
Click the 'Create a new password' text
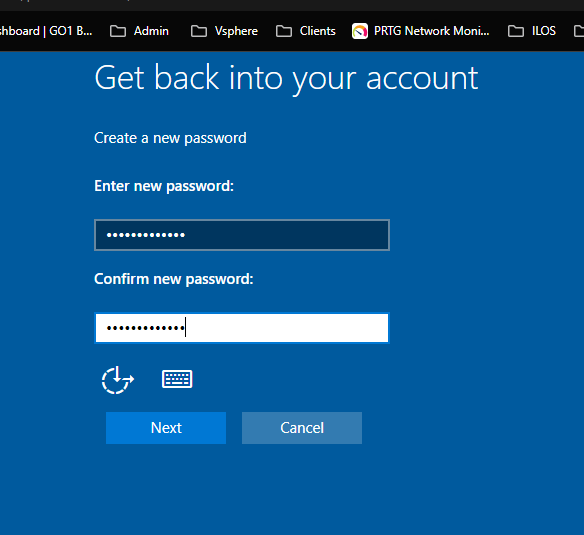(x=170, y=138)
